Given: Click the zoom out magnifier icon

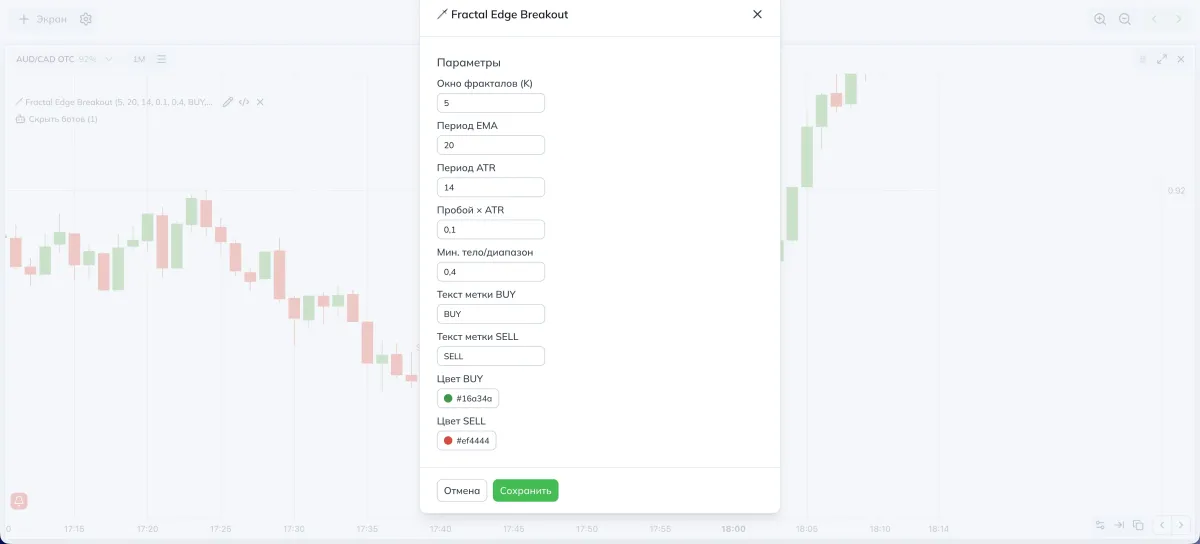Looking at the screenshot, I should point(1125,19).
